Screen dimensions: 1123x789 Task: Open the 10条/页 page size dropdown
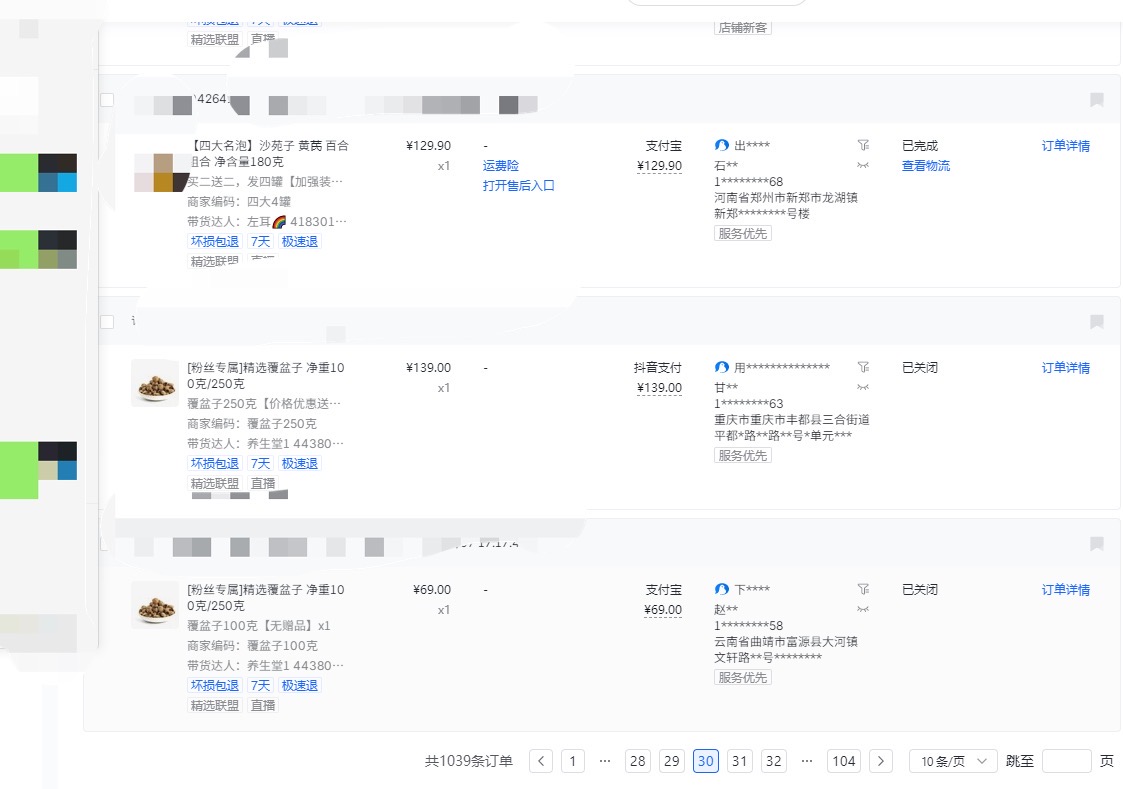[x=953, y=761]
